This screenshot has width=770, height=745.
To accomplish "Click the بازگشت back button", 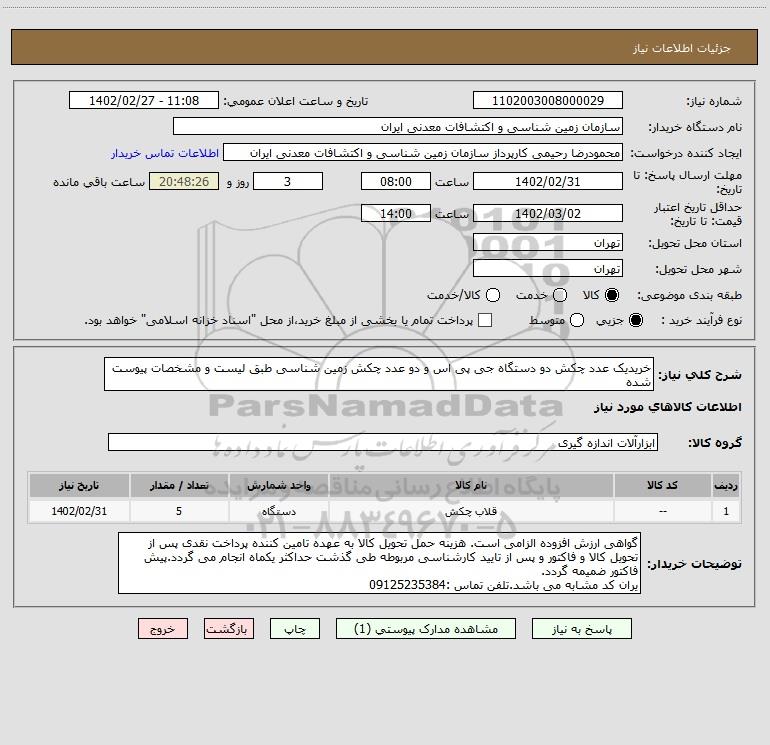I will [229, 629].
